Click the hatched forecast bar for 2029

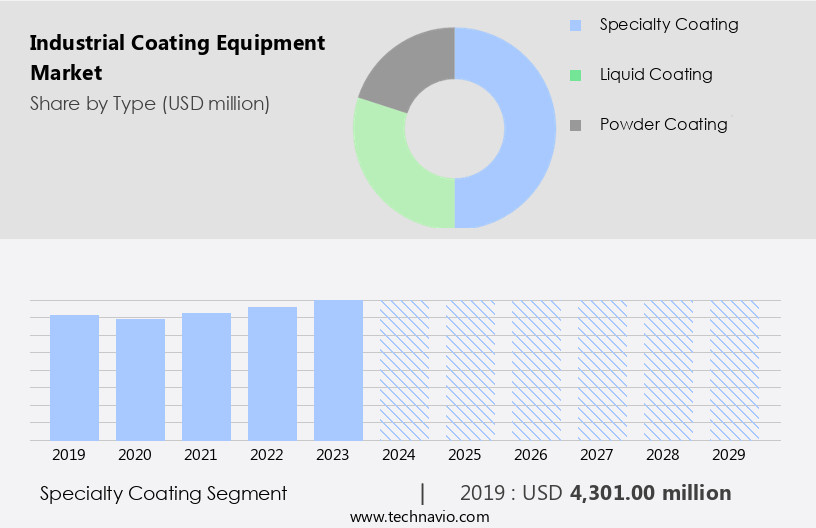click(734, 370)
